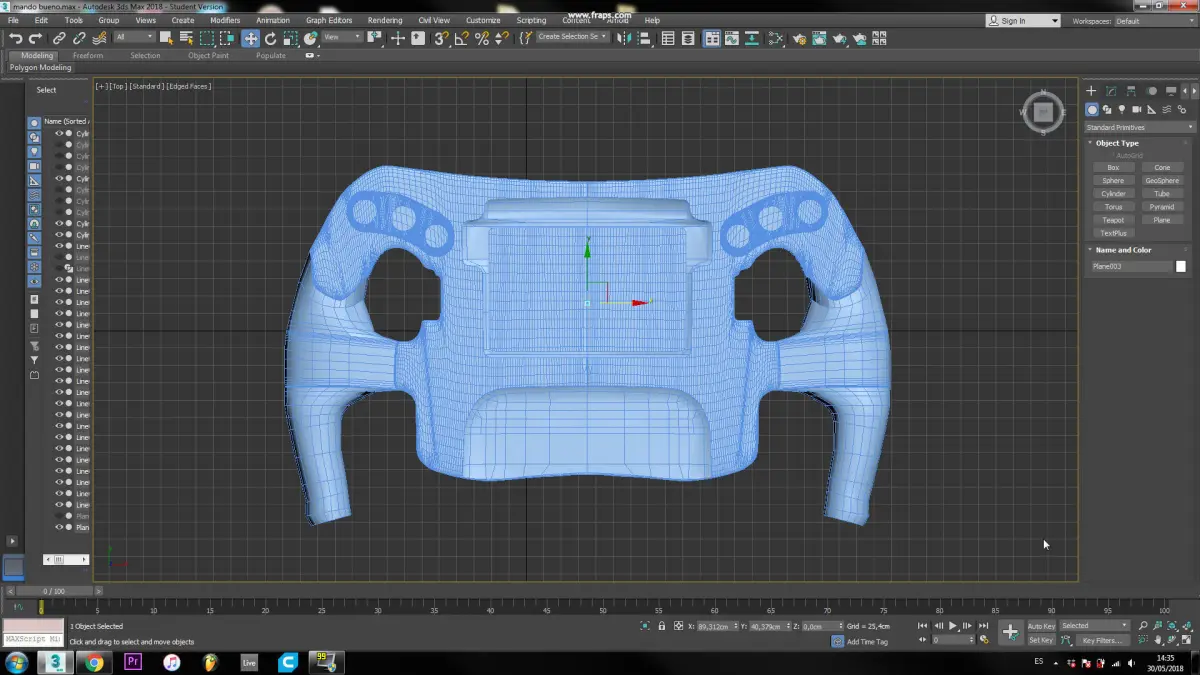This screenshot has width=1200, height=675.
Task: Switch to the Object Paint ribbon tab
Action: (x=208, y=56)
